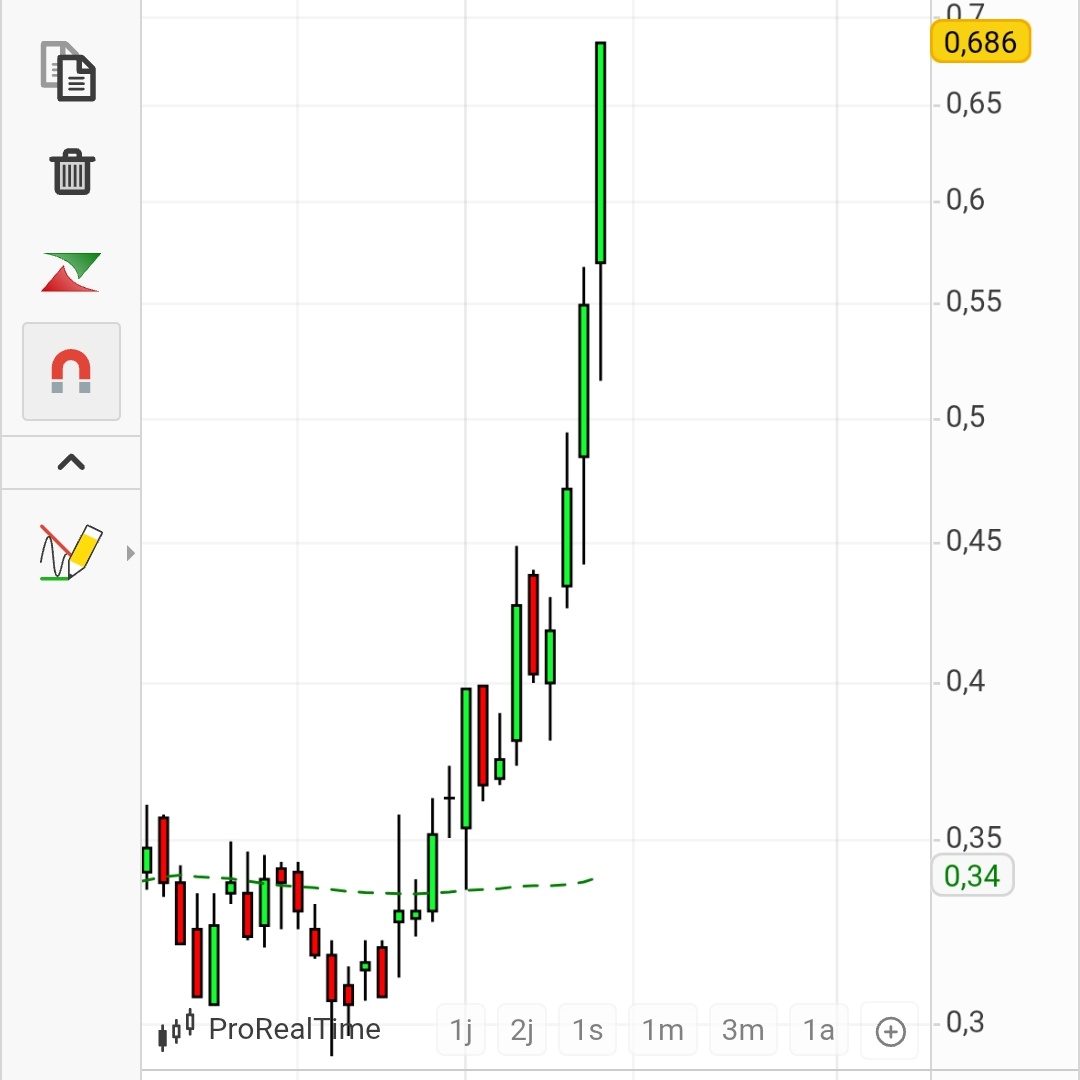1080x1080 pixels.
Task: Select the trash delete icon
Action: 70,172
